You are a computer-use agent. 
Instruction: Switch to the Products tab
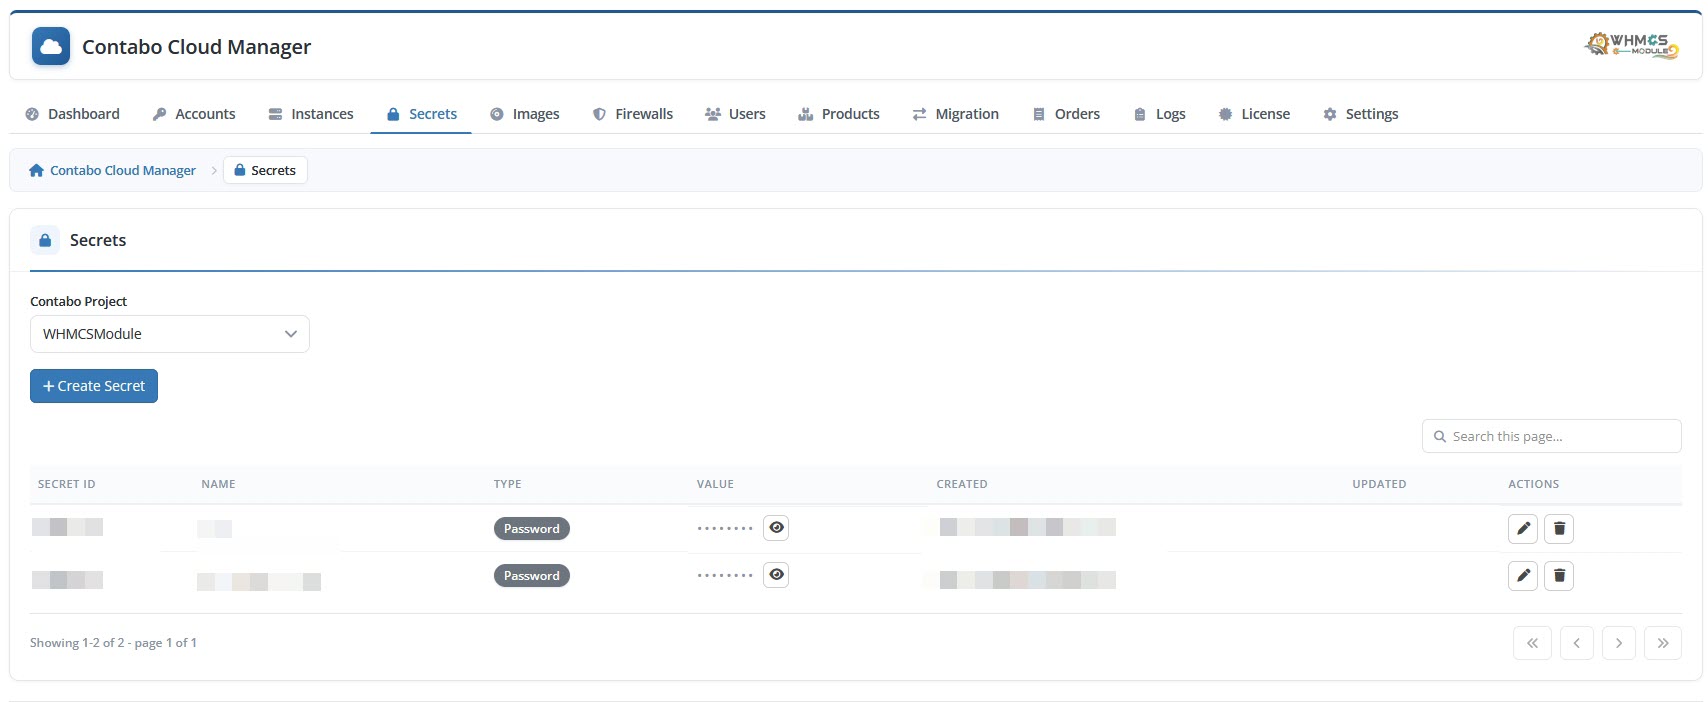(x=839, y=114)
